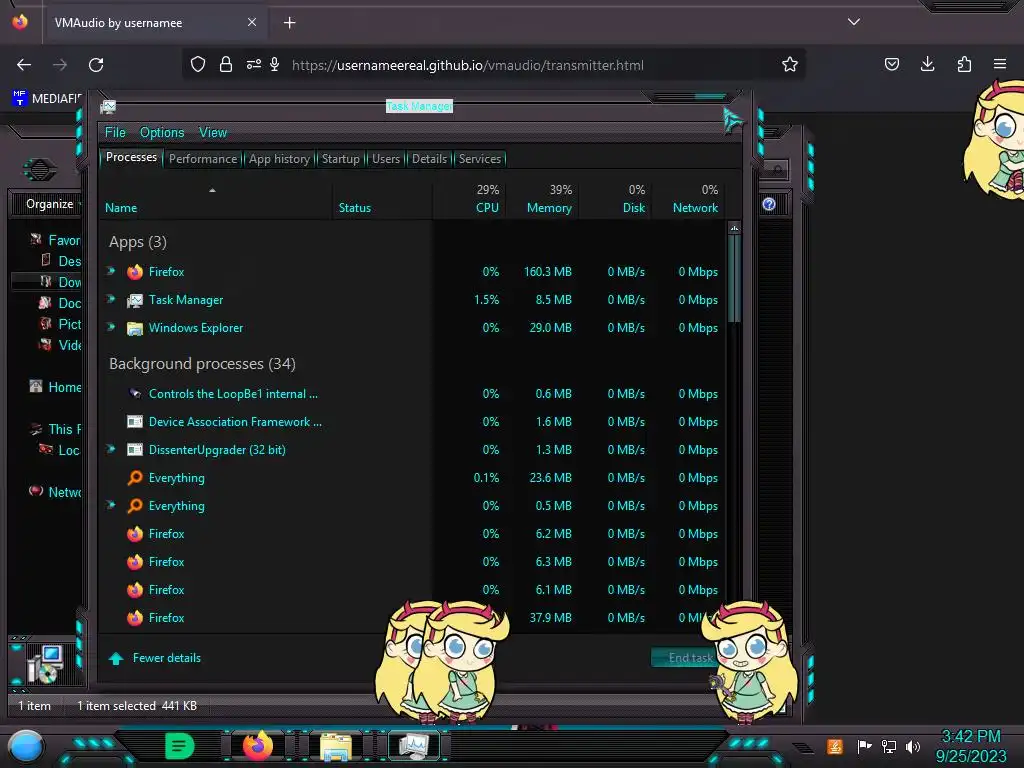This screenshot has height=768, width=1024.
Task: Click the Task Manager process list scrollbar
Action: pyautogui.click(x=735, y=278)
